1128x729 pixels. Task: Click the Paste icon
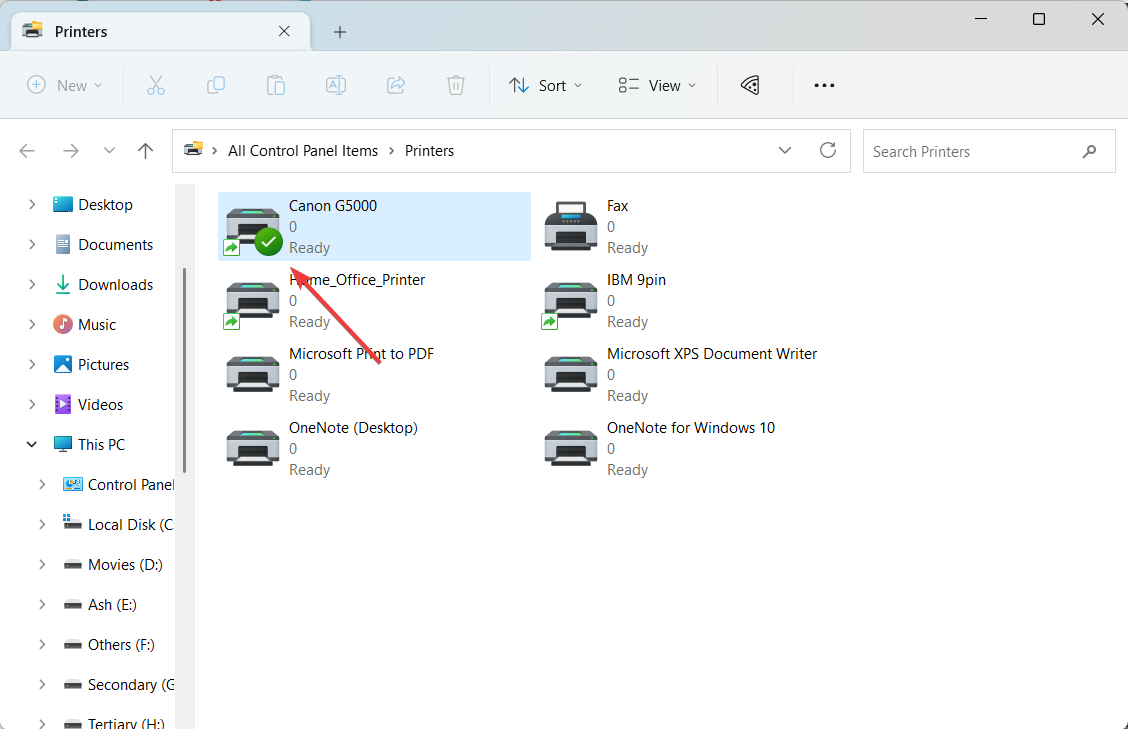coord(276,85)
